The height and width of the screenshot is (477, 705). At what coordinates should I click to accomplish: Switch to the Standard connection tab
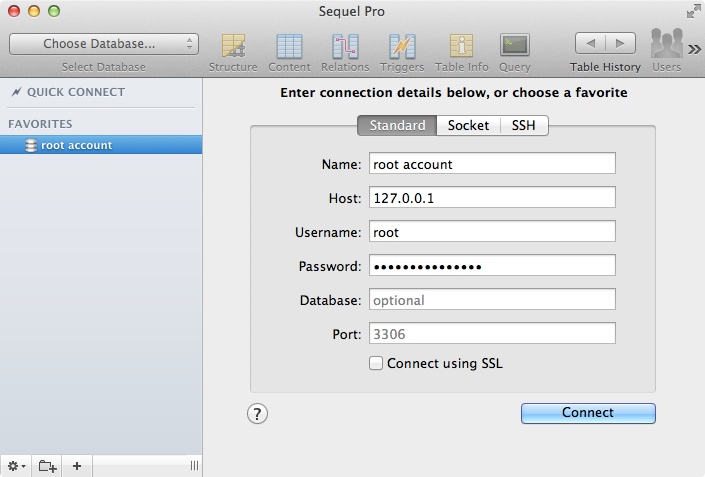click(x=397, y=125)
